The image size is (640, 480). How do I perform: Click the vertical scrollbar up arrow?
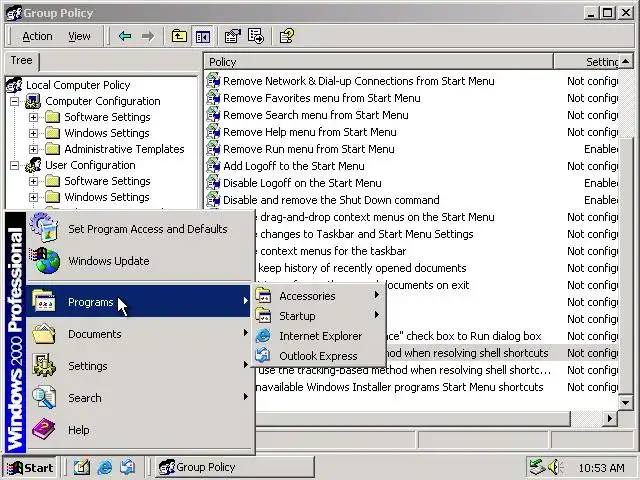click(x=626, y=62)
